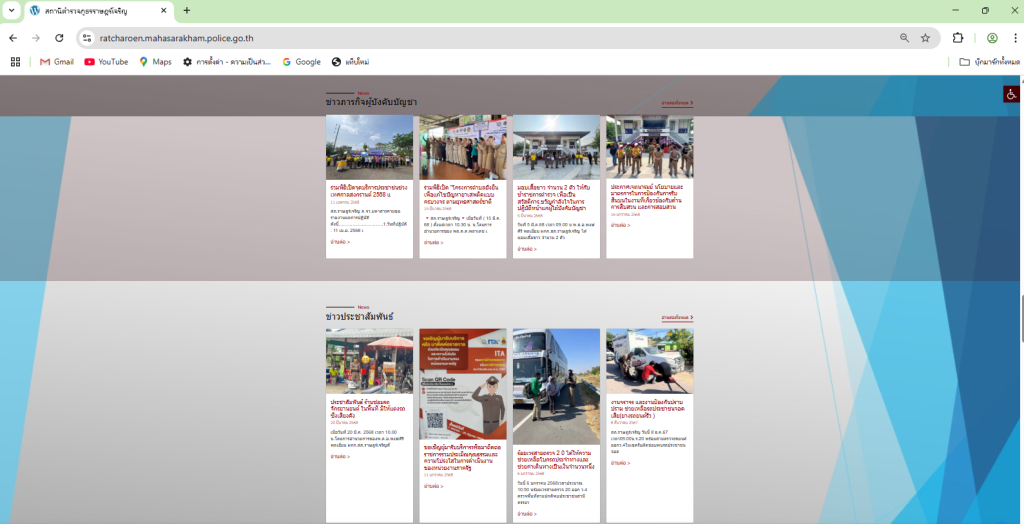Screen dimensions: 1024x524
Task: Click 'view all' link beside ข่าวภารกิจผู้บังคับบัญชา heading
Action: pyautogui.click(x=677, y=103)
